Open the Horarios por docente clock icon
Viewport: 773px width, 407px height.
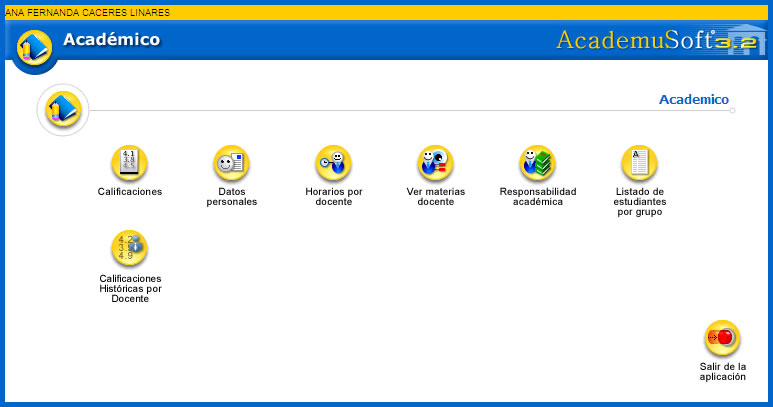click(334, 163)
